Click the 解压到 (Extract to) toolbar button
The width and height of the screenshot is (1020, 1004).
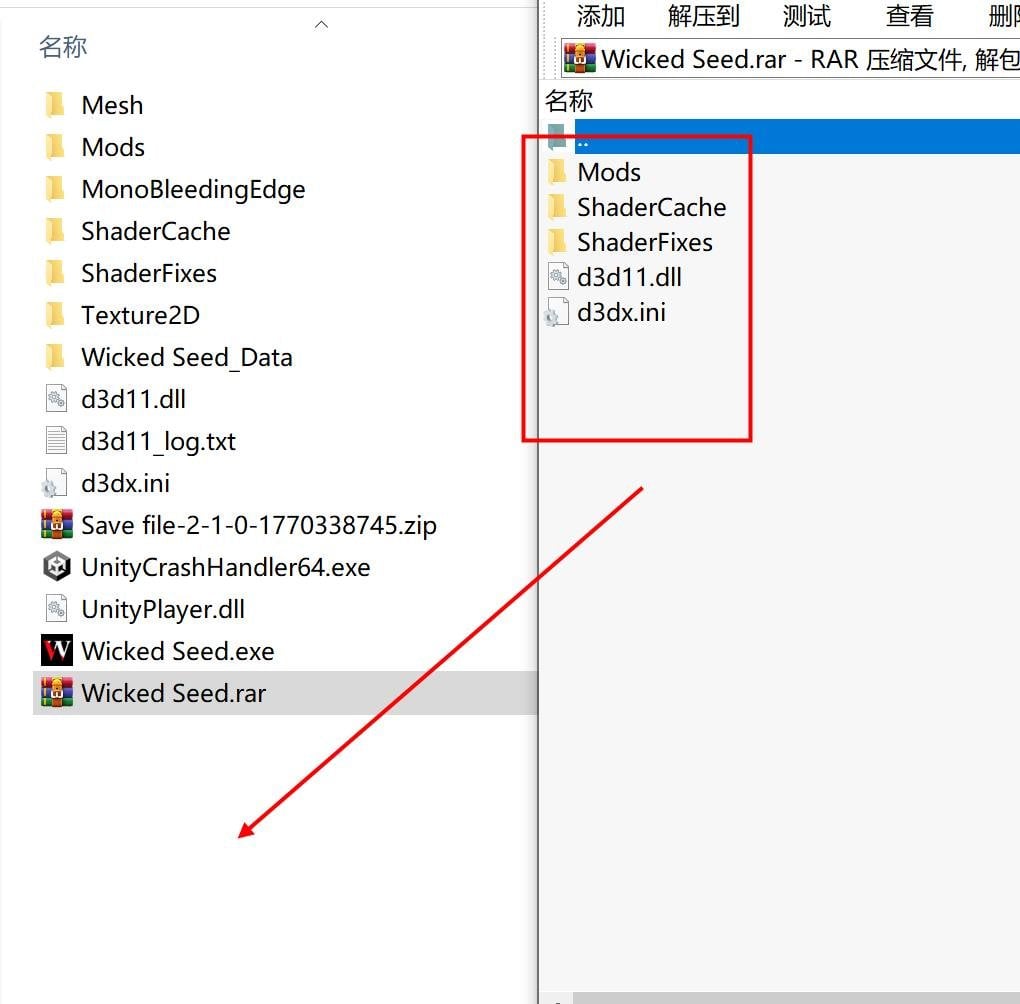coord(703,16)
